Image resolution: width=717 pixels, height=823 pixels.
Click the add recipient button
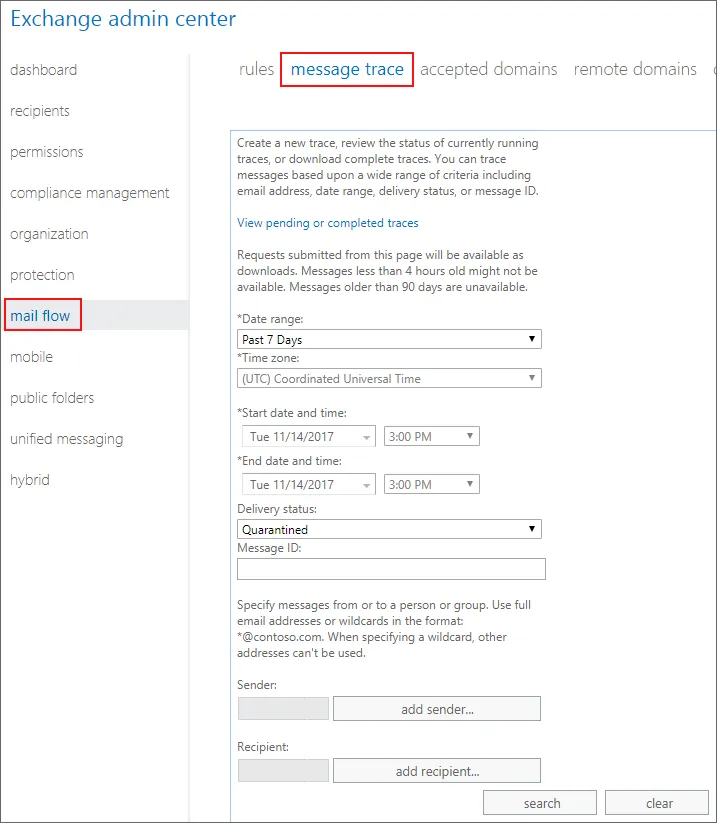437,771
